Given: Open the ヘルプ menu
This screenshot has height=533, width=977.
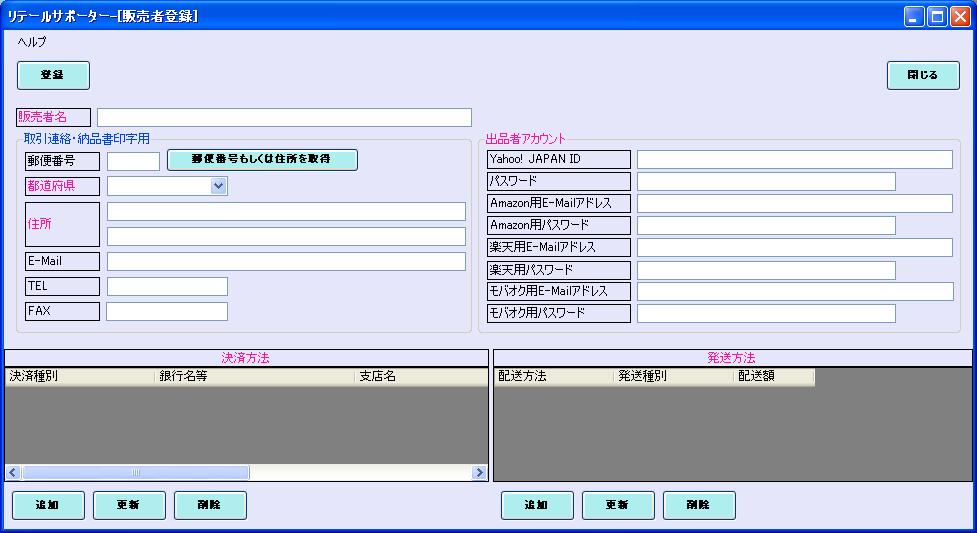Looking at the screenshot, I should coord(32,42).
